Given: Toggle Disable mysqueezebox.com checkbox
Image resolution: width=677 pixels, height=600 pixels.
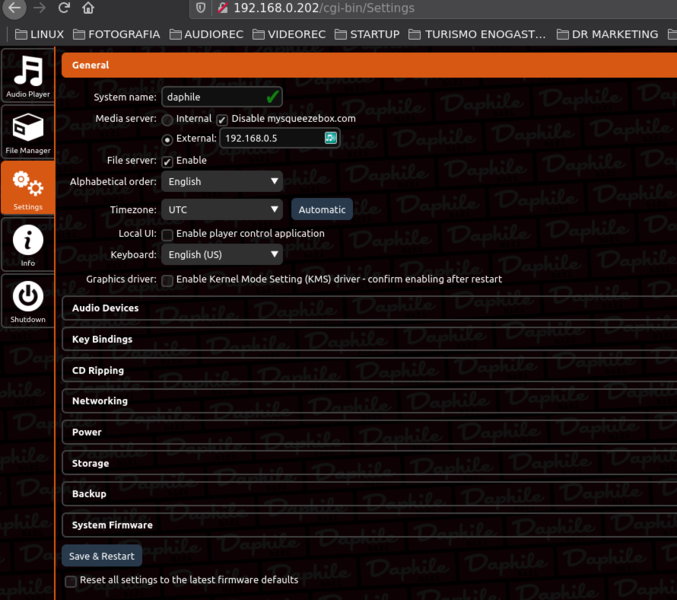Looking at the screenshot, I should [222, 119].
